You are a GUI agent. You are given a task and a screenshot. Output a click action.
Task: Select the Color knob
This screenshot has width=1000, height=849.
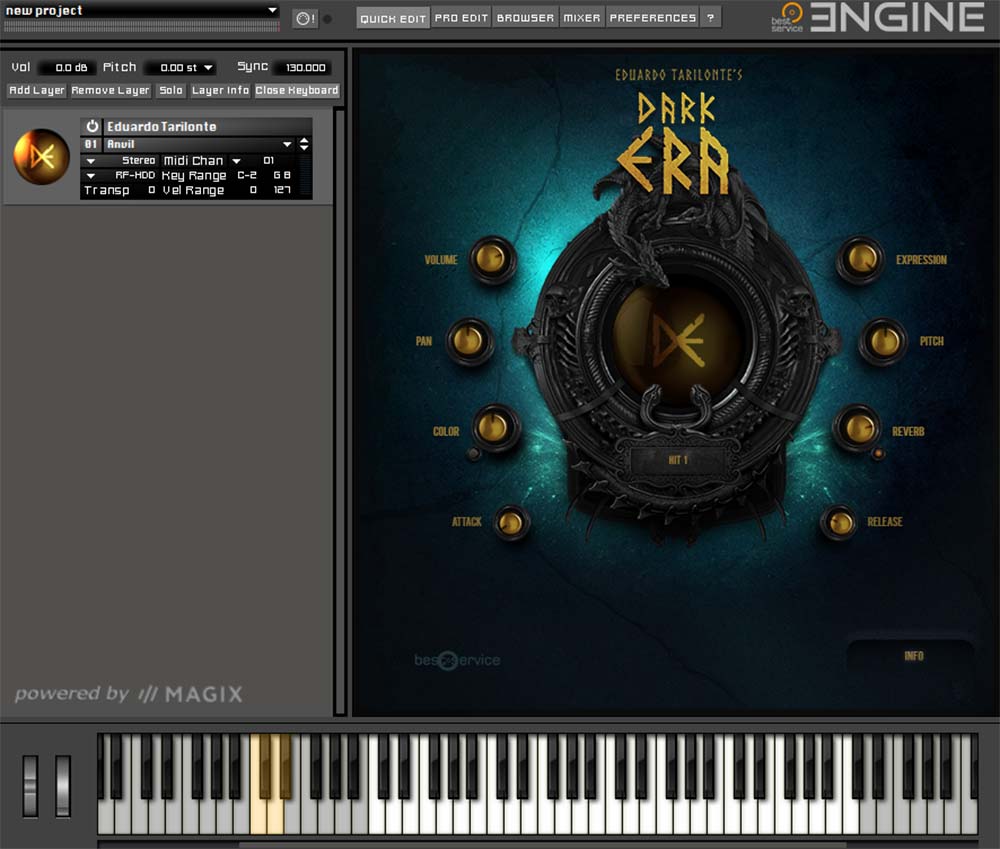[492, 426]
